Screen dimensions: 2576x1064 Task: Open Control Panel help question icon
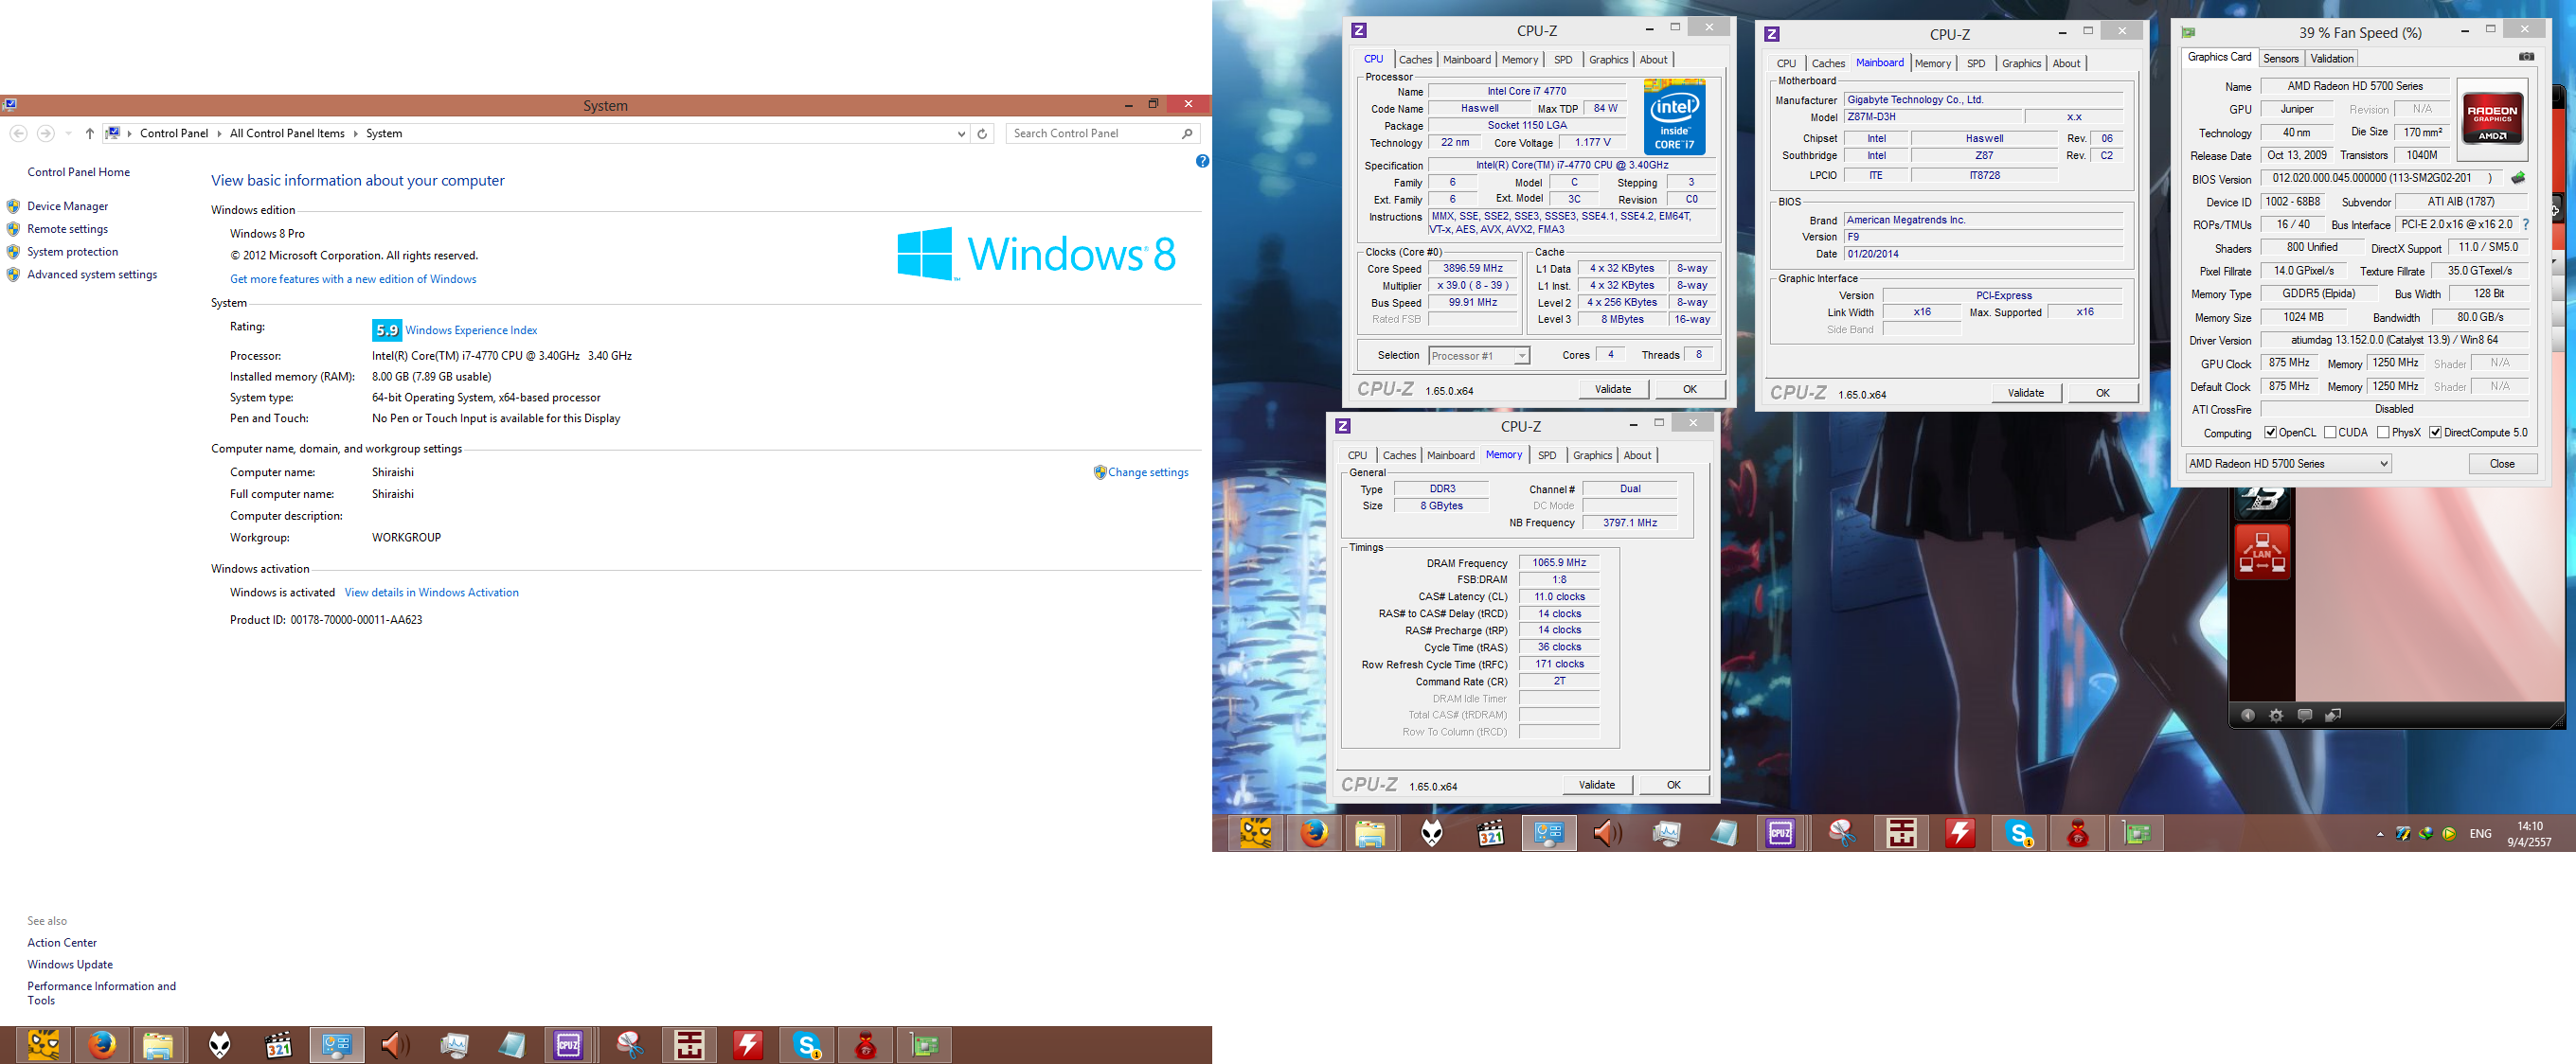[x=1202, y=161]
